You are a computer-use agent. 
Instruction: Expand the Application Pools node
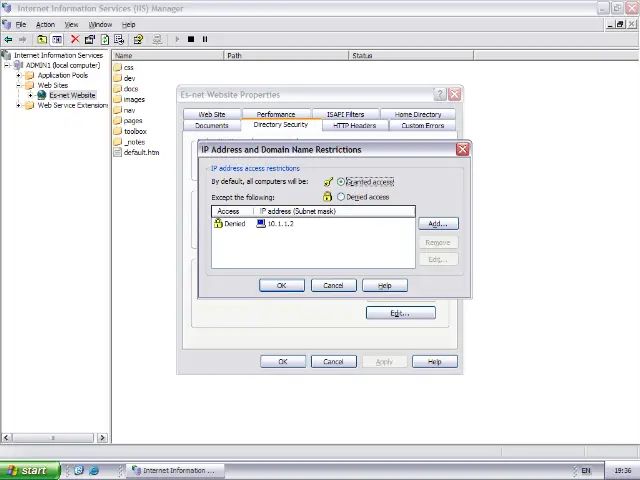pos(18,76)
